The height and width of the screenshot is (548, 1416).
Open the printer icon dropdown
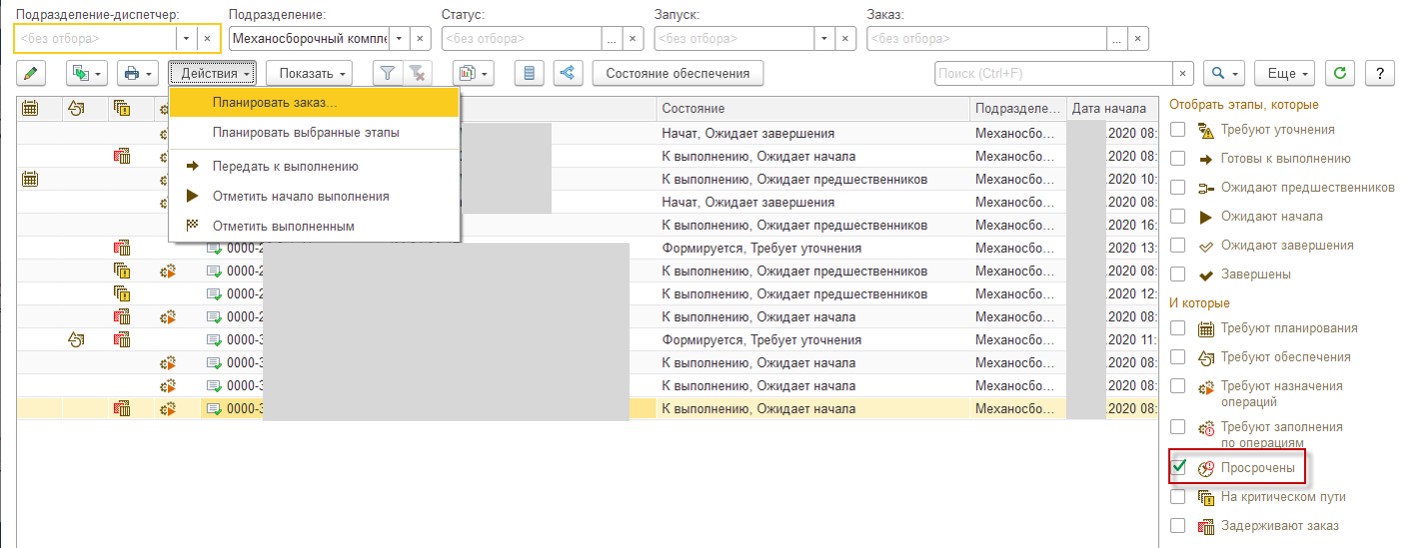(x=138, y=74)
